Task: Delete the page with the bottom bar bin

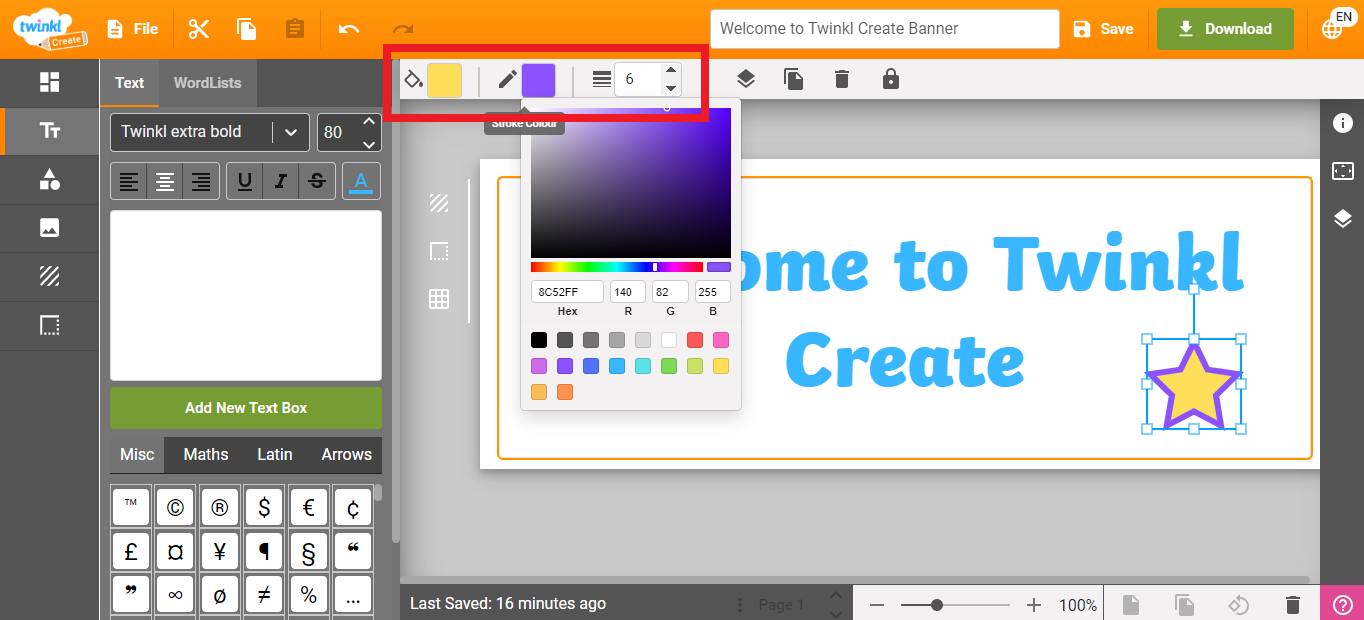Action: tap(1293, 604)
